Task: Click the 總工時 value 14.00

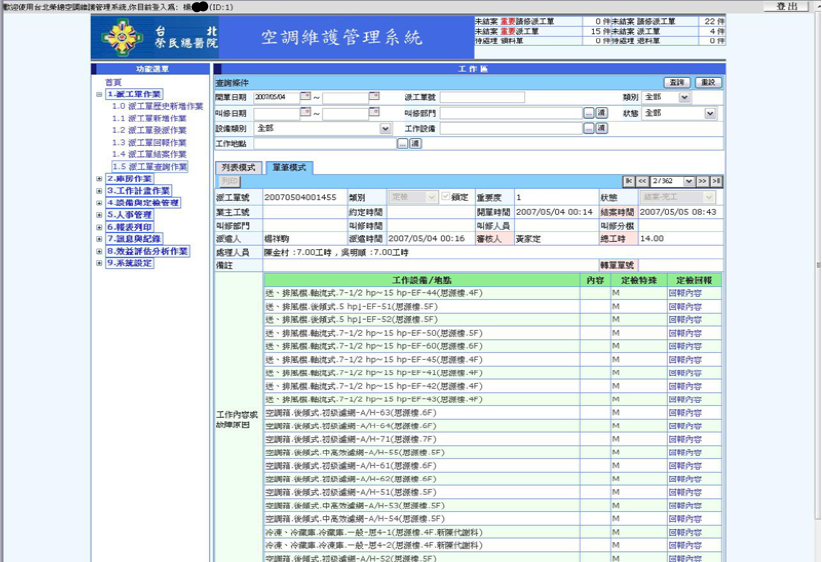Action: (652, 239)
